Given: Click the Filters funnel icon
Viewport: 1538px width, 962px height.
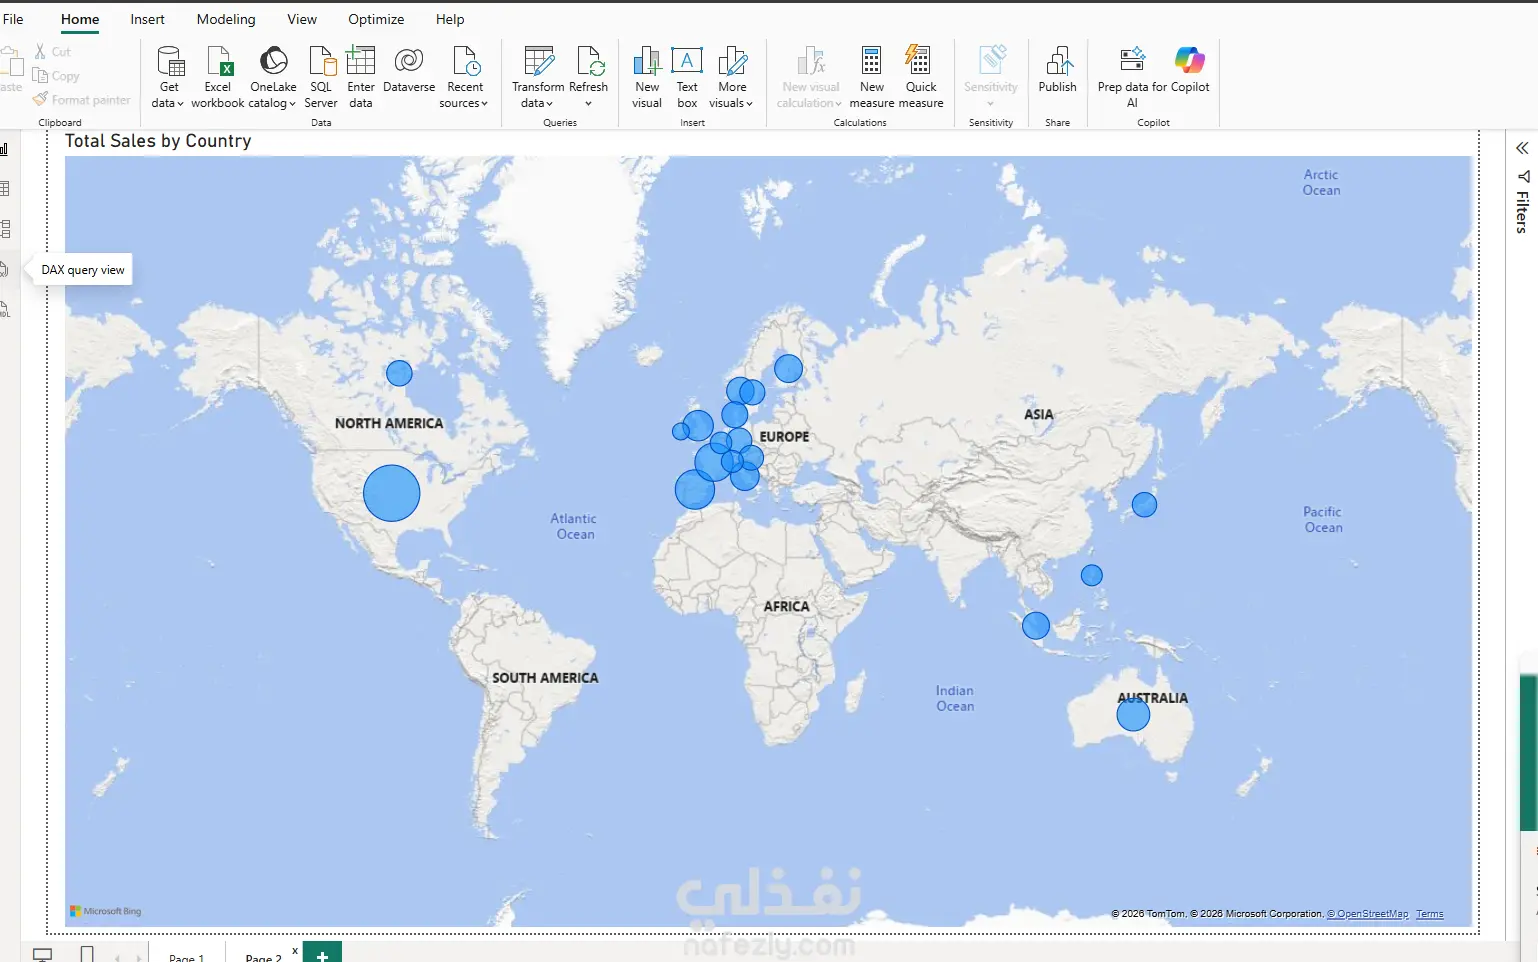Looking at the screenshot, I should click(x=1523, y=177).
